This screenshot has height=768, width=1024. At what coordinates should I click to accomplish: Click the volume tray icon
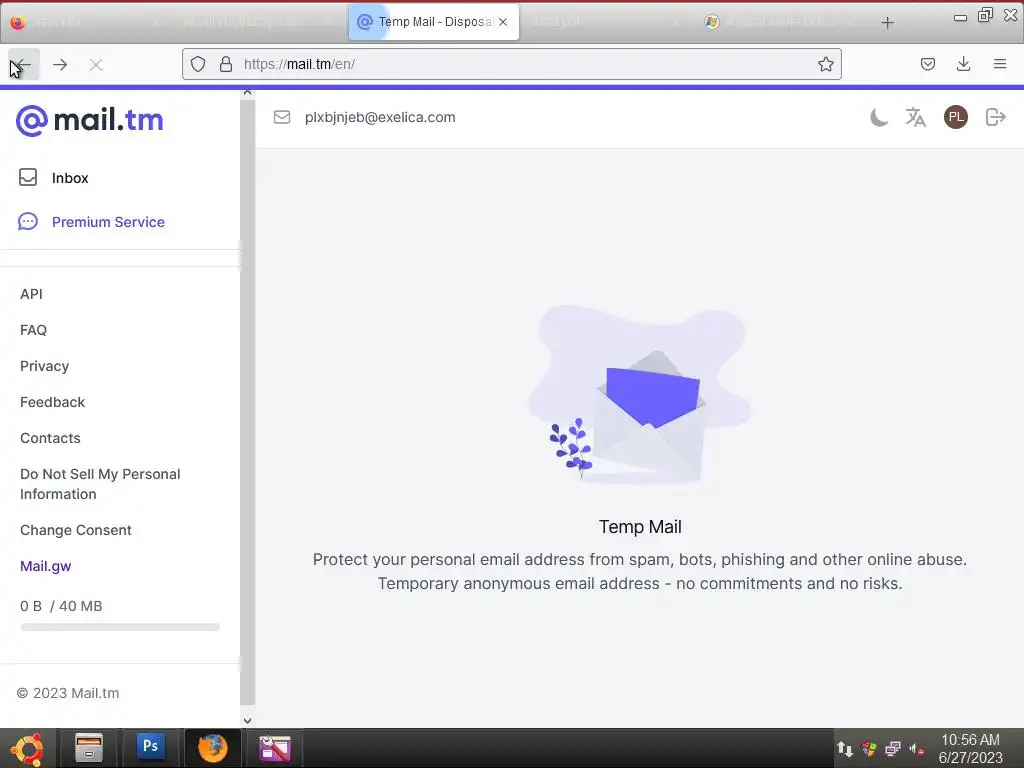coord(916,749)
